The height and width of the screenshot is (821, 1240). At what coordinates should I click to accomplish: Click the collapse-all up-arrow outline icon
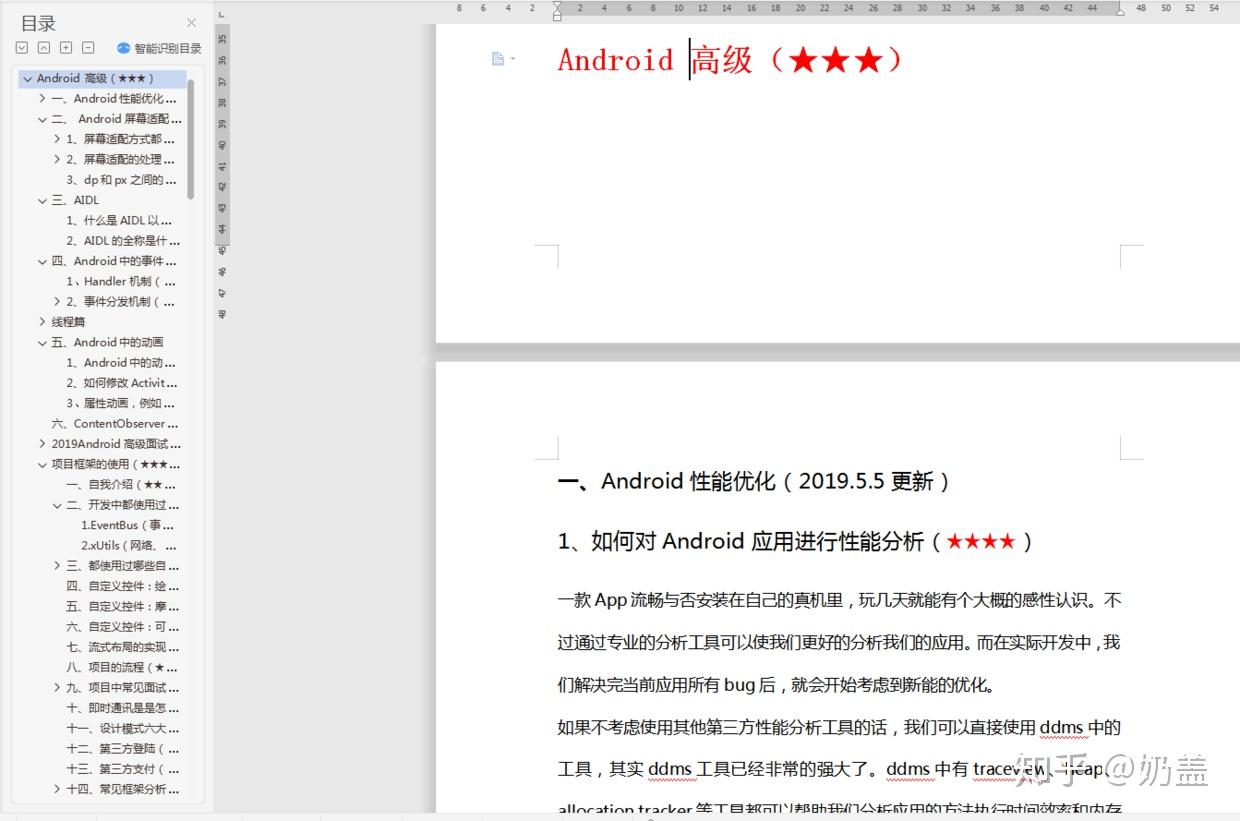44,47
